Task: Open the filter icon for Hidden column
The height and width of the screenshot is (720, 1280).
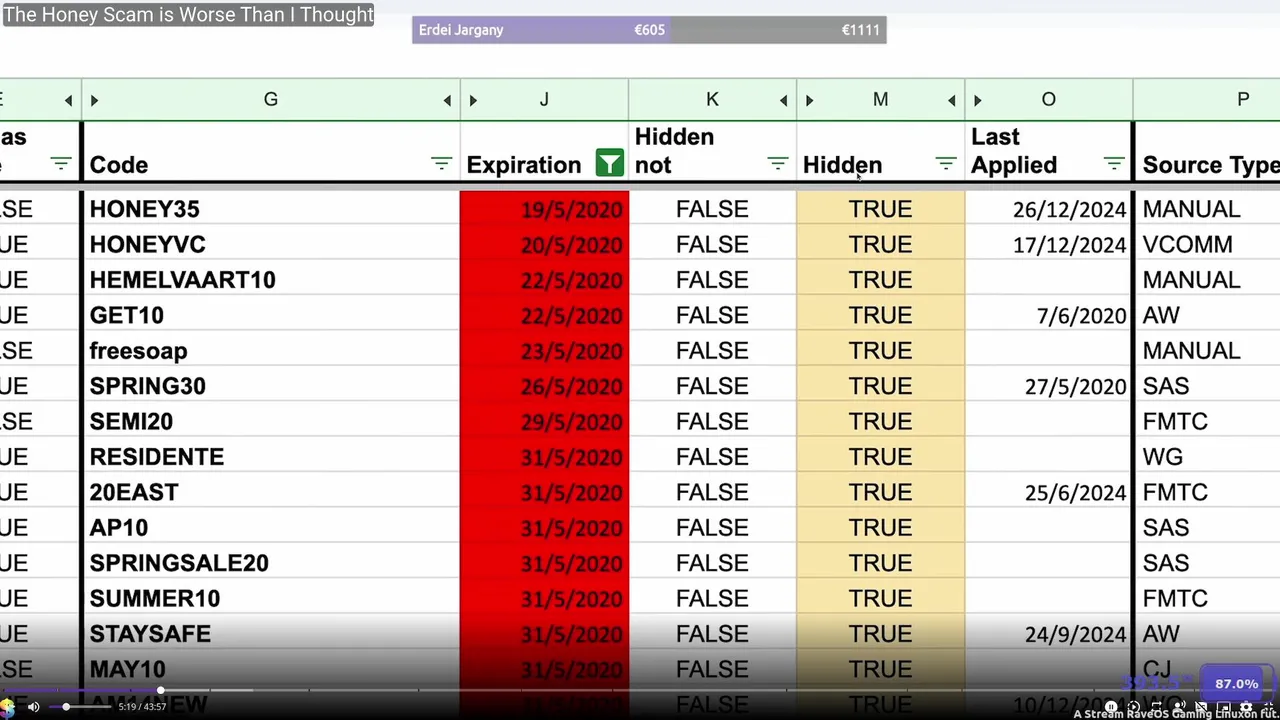Action: tap(945, 164)
